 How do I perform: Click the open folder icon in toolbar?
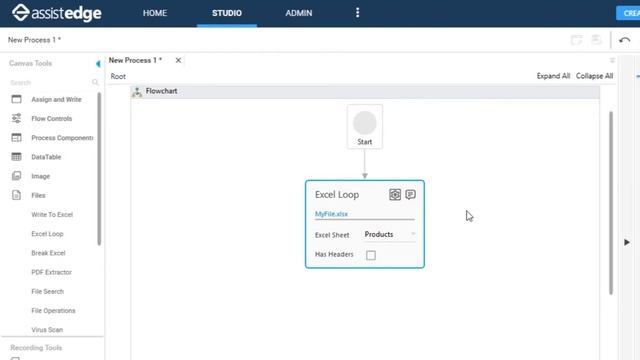(x=576, y=40)
